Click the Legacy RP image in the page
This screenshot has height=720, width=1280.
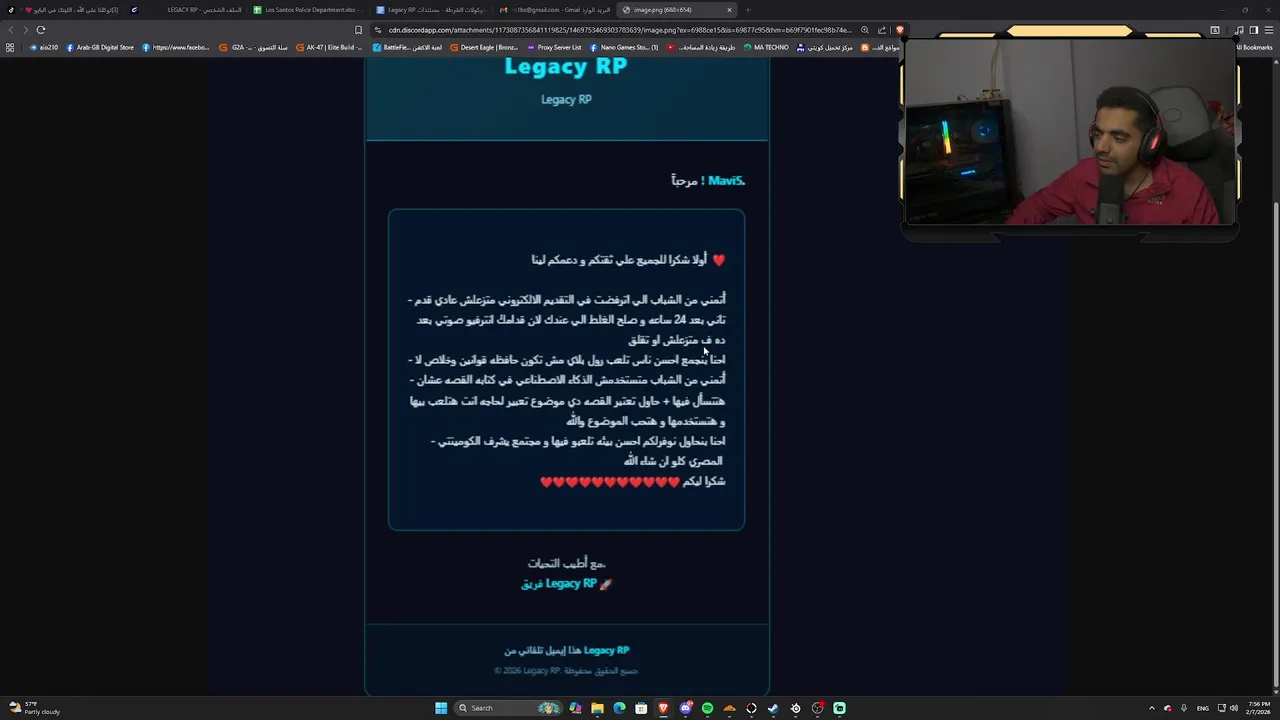tap(566, 377)
